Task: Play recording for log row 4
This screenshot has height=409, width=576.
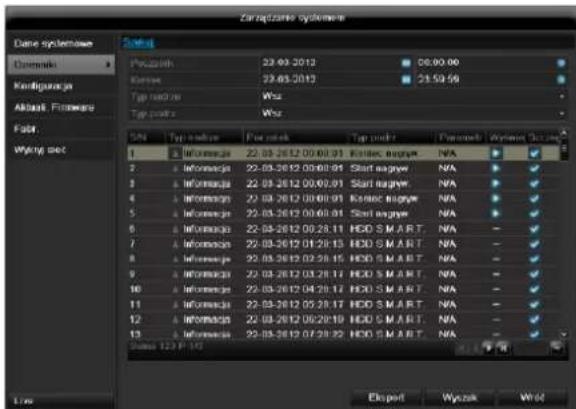Action: [496, 198]
